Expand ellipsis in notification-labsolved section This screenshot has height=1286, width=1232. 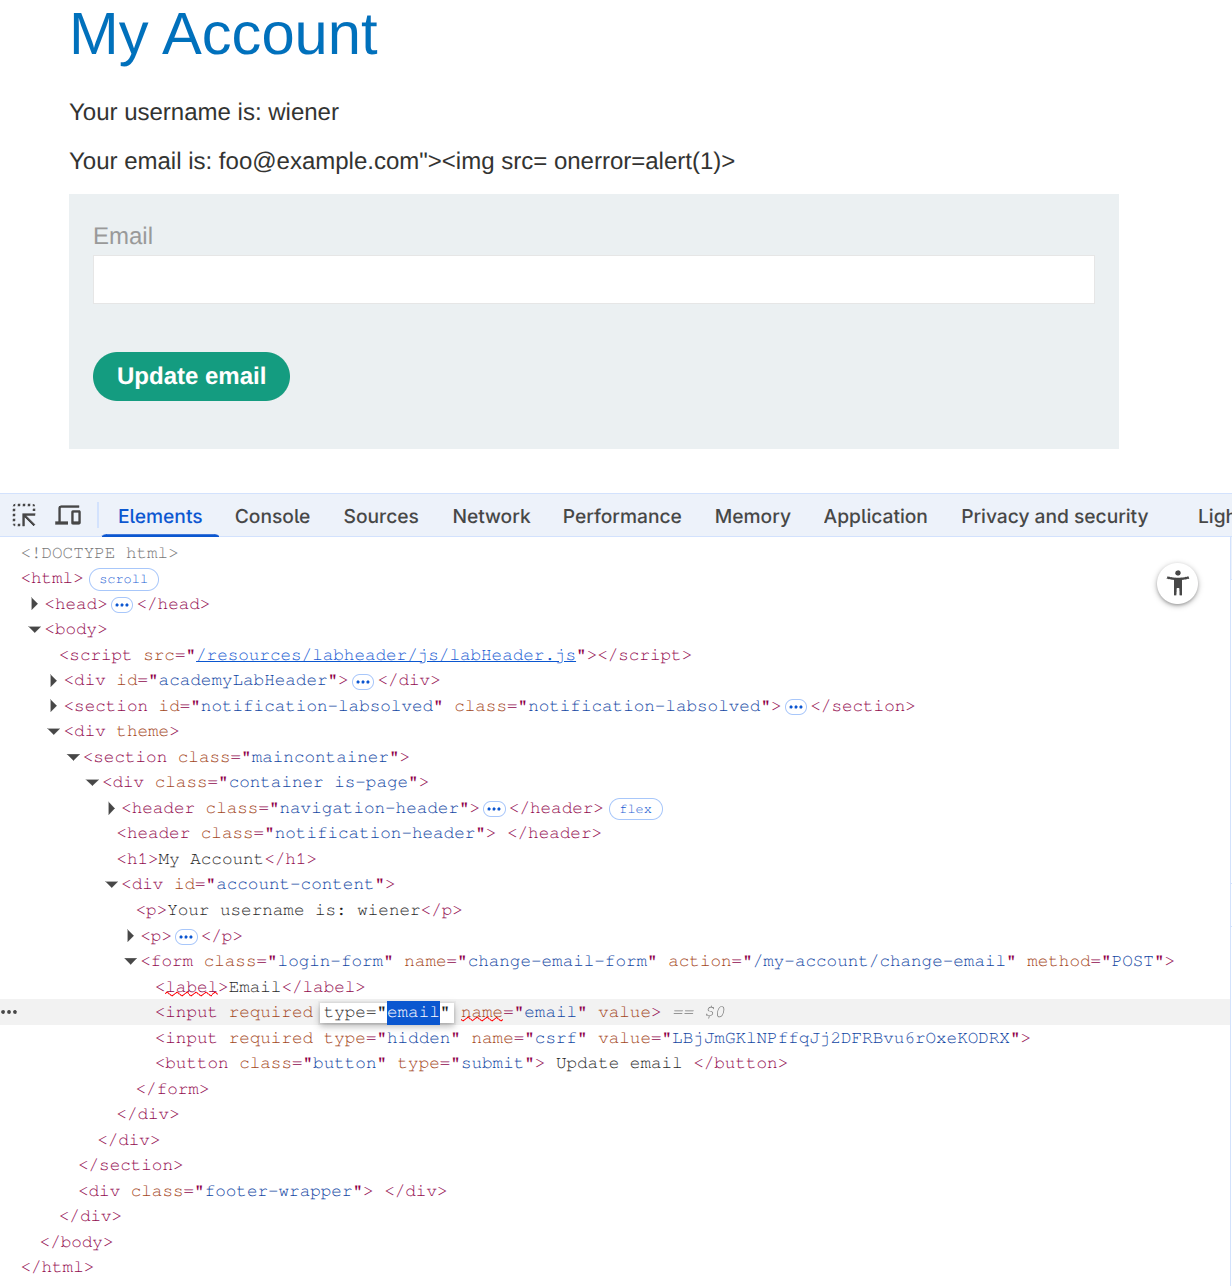(795, 707)
